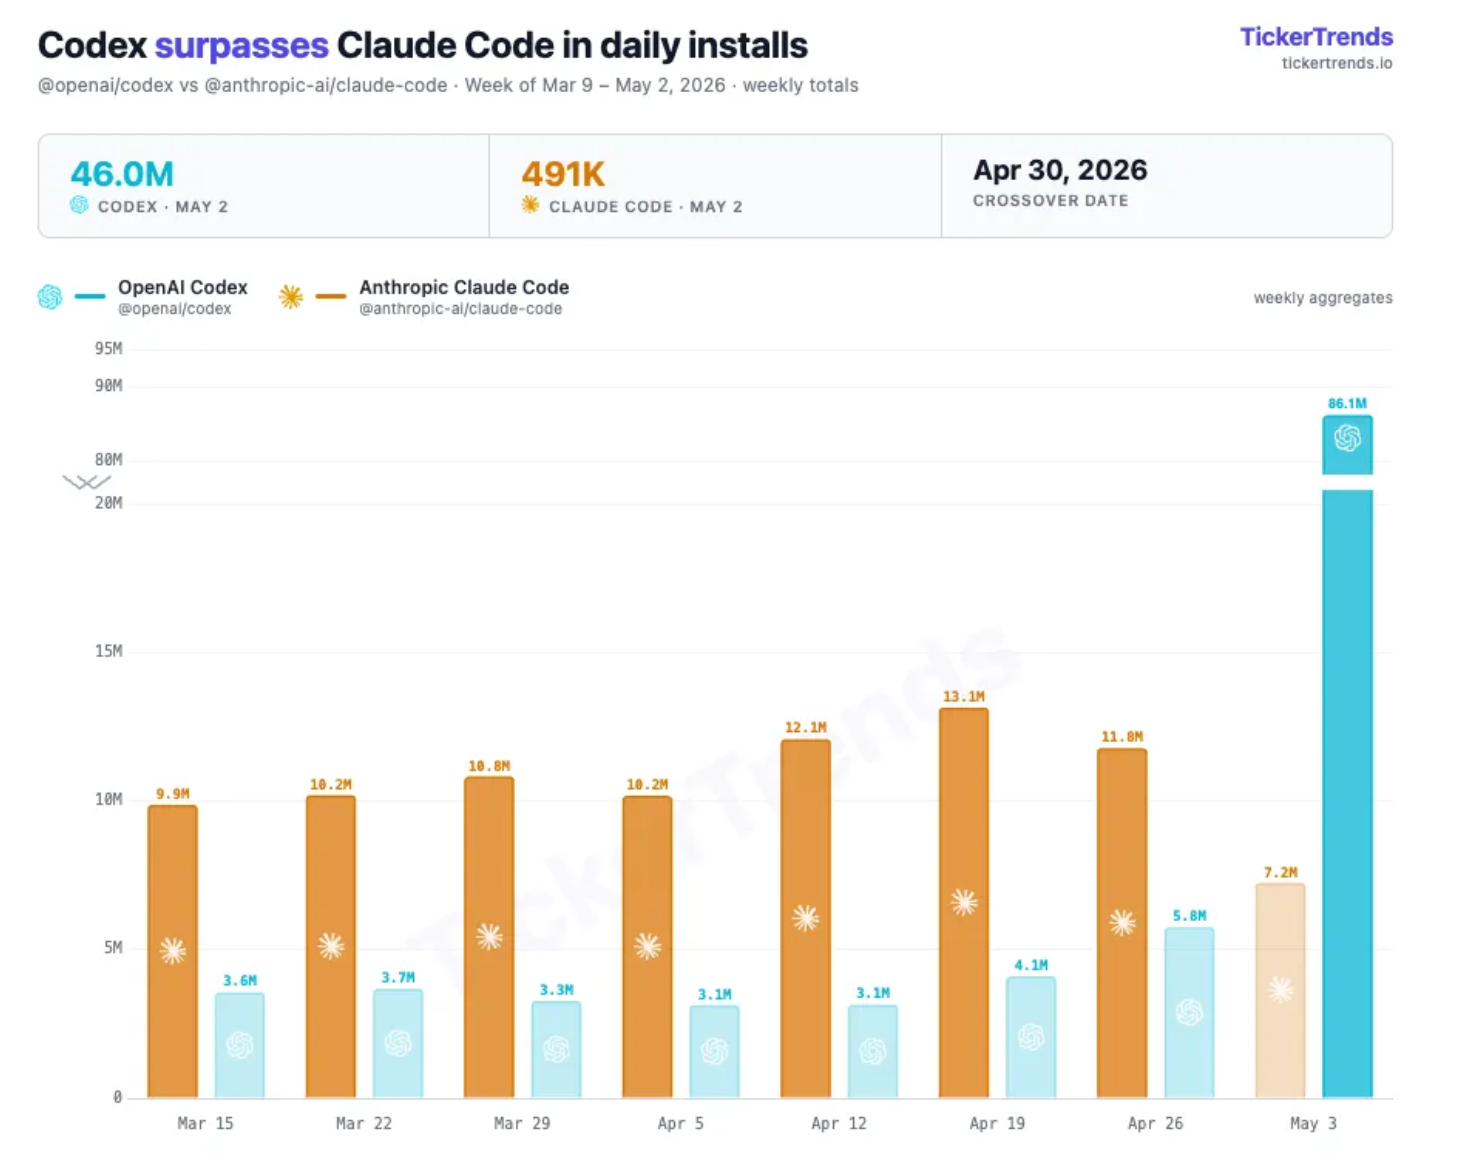Click the axis break zigzag marker
1480x1154 pixels.
[x=87, y=482]
